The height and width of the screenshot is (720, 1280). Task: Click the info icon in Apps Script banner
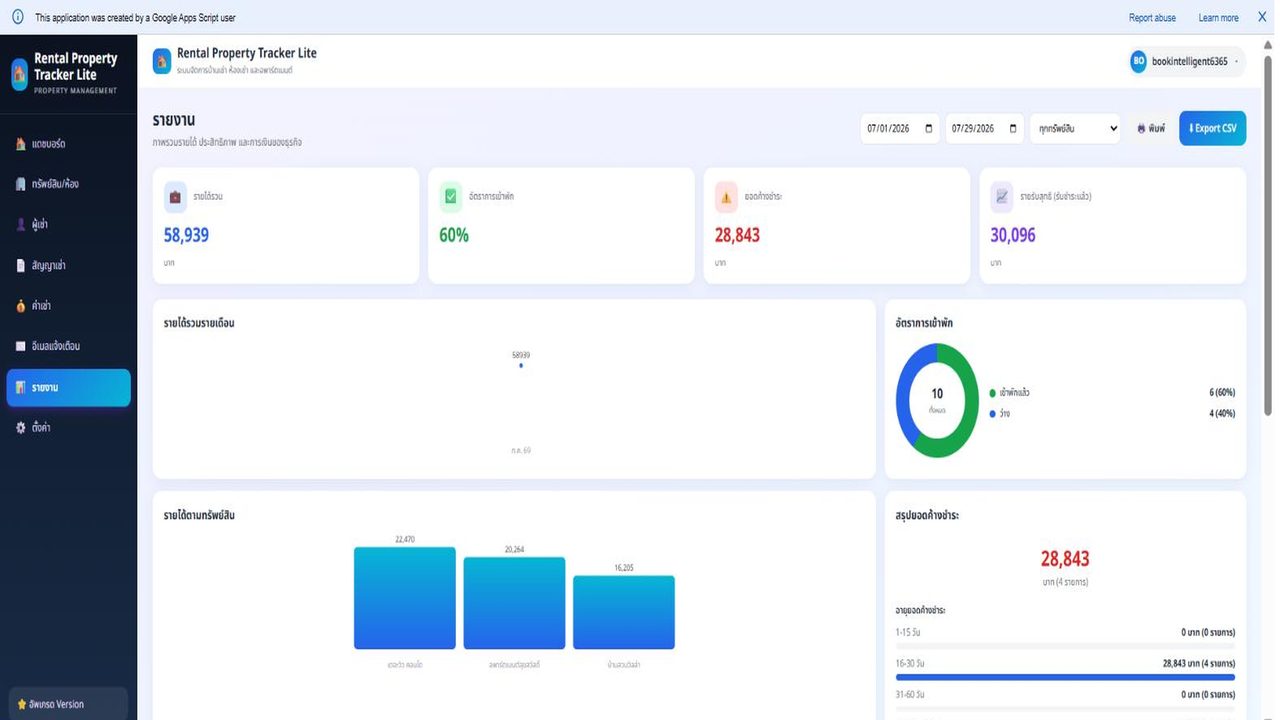click(17, 17)
